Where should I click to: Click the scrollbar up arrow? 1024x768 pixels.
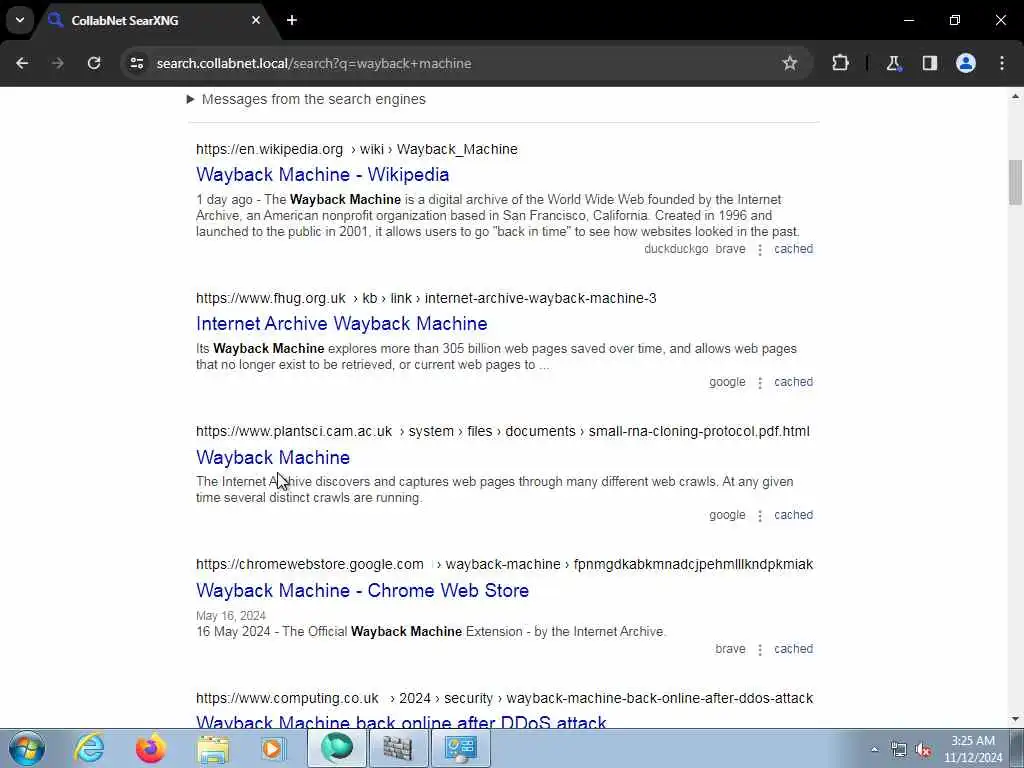pyautogui.click(x=1015, y=97)
